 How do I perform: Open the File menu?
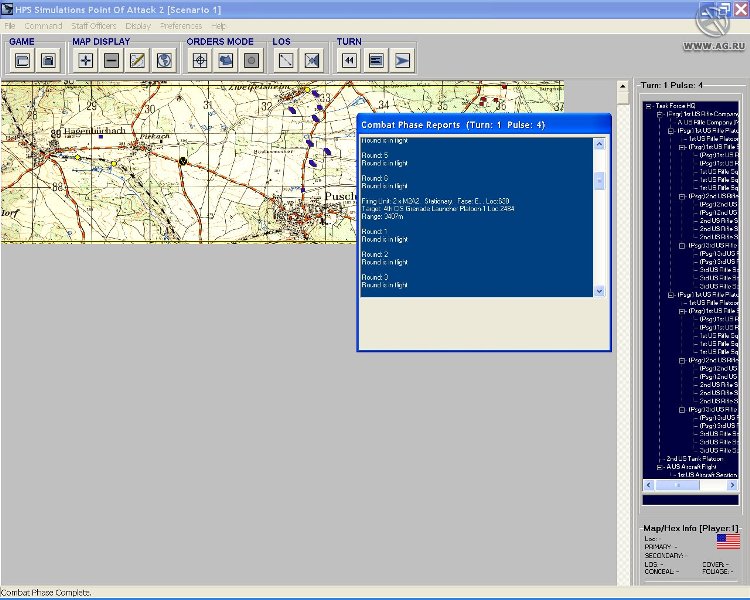point(10,25)
